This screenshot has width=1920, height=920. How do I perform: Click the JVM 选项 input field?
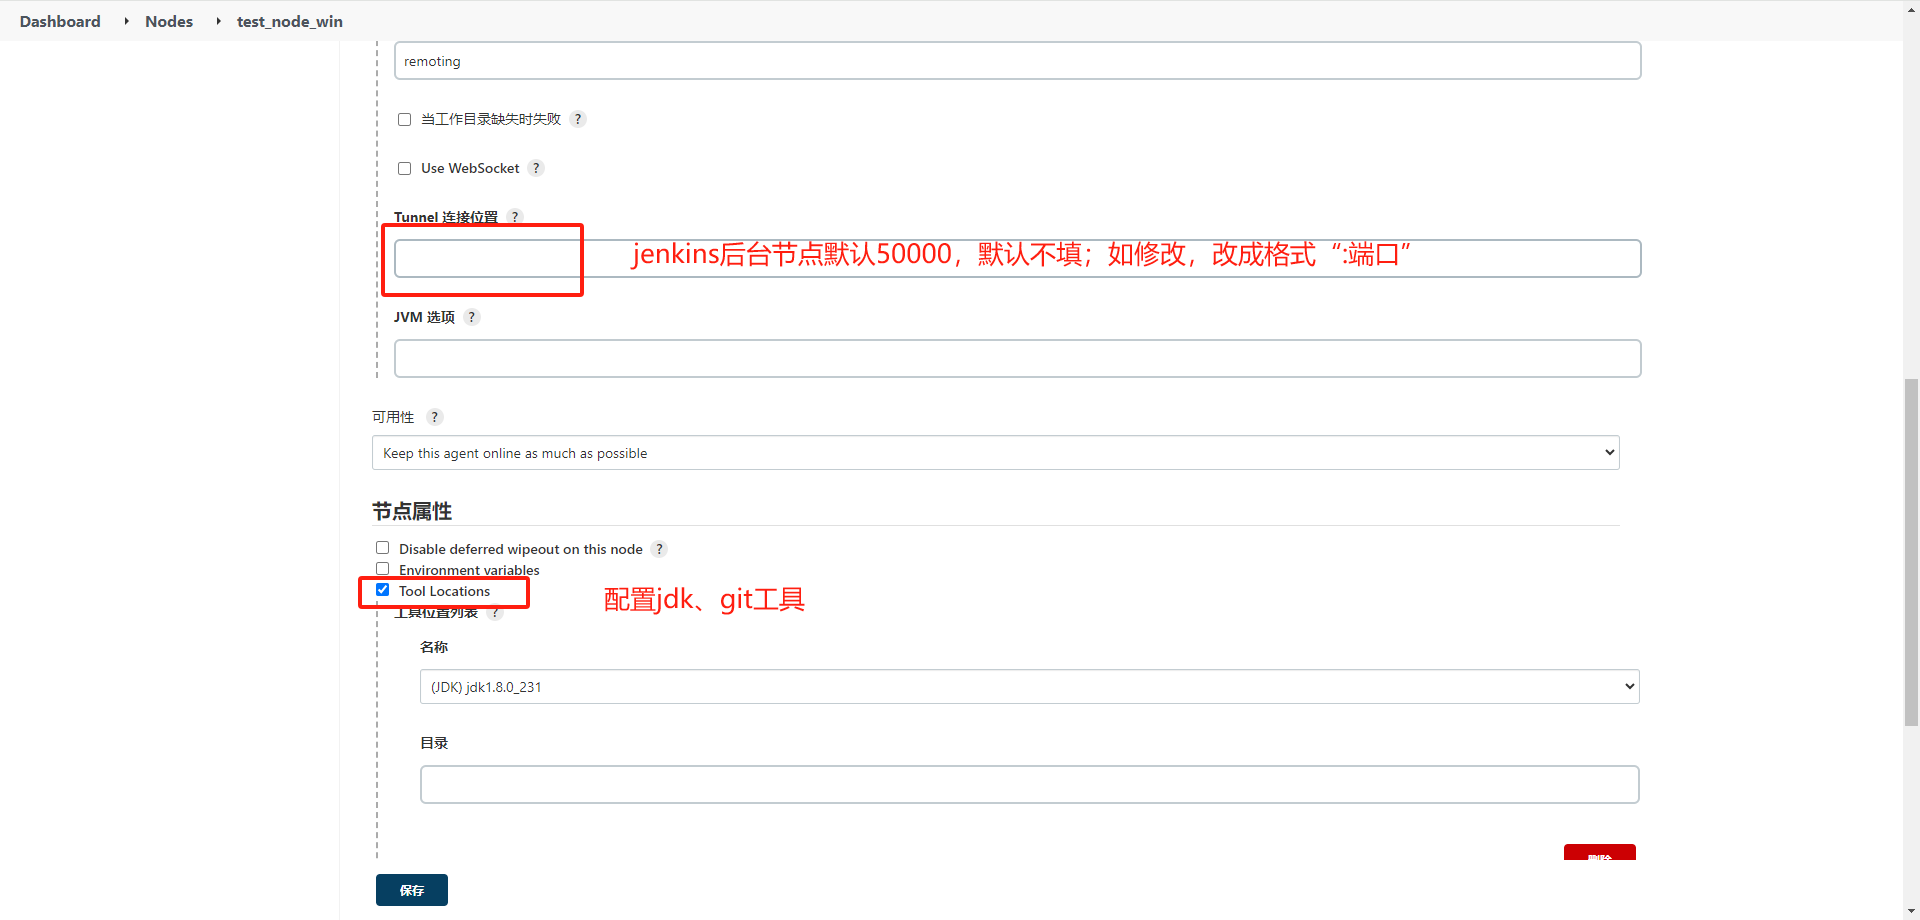tap(1017, 358)
